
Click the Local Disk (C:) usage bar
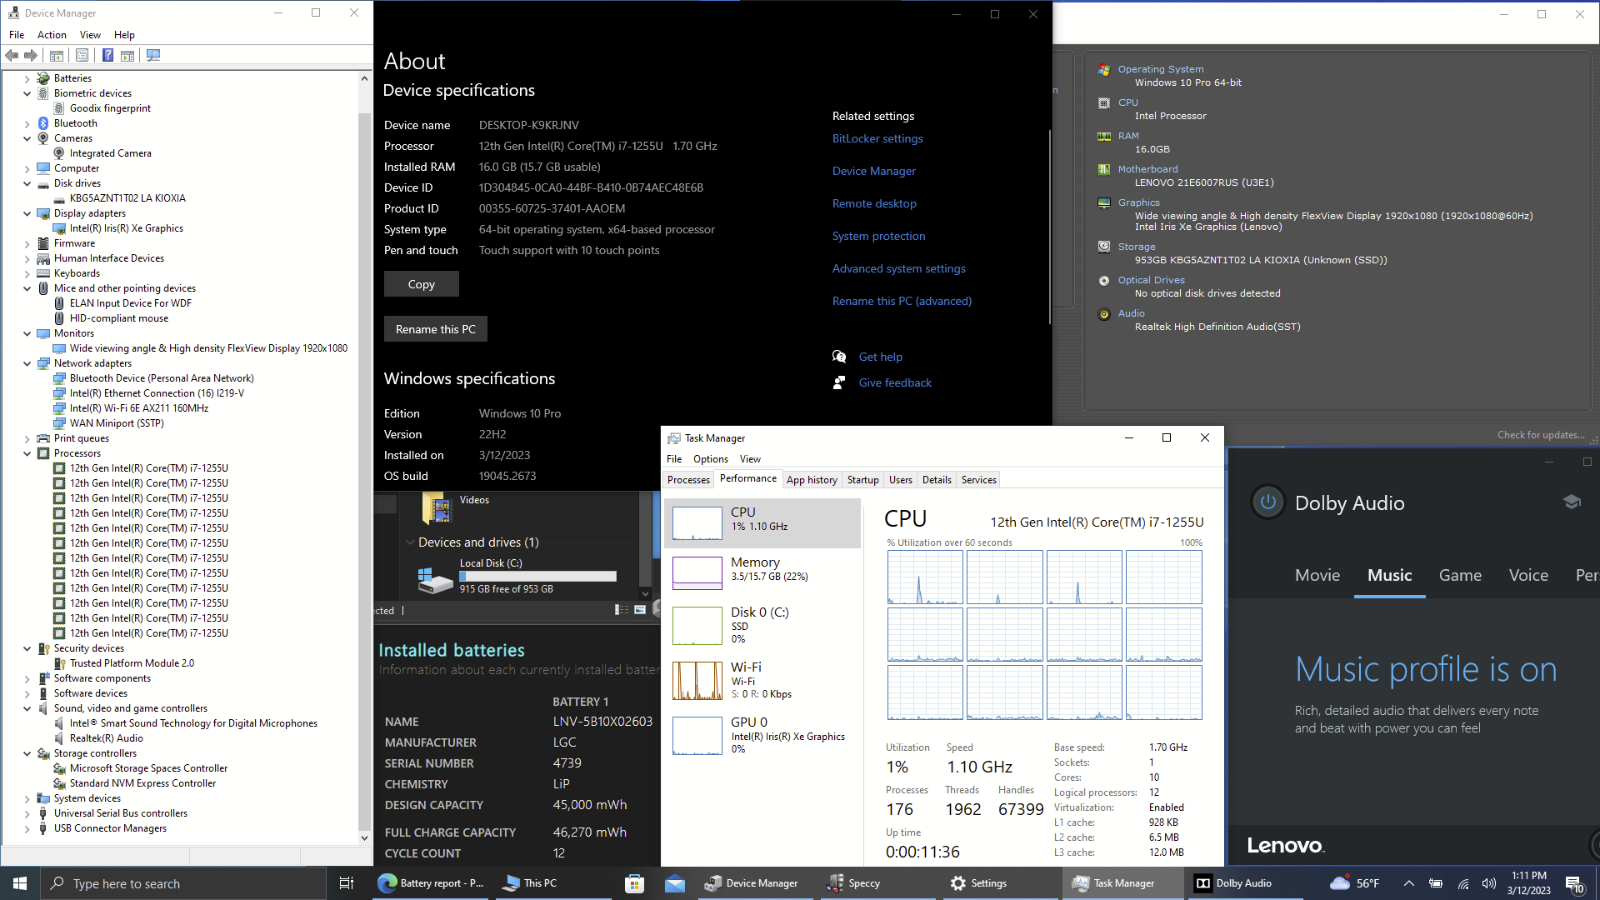537,576
